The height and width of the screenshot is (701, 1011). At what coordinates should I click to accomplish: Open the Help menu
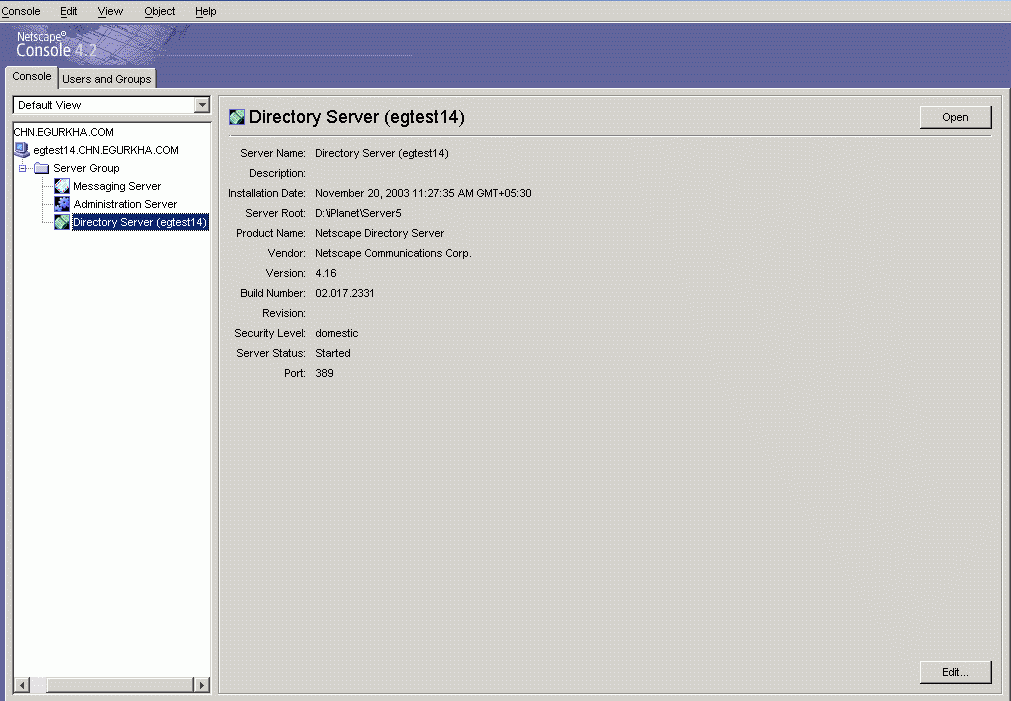pos(206,11)
